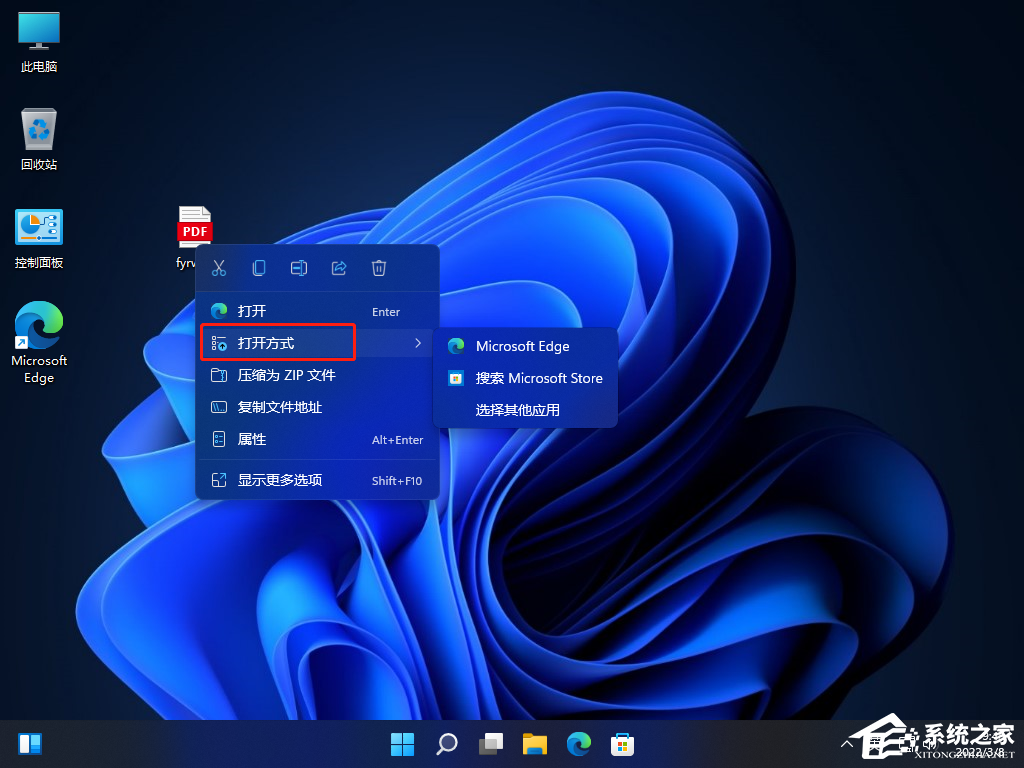Open Microsoft Store from the taskbar
Screen dimensions: 1024x768
(622, 744)
